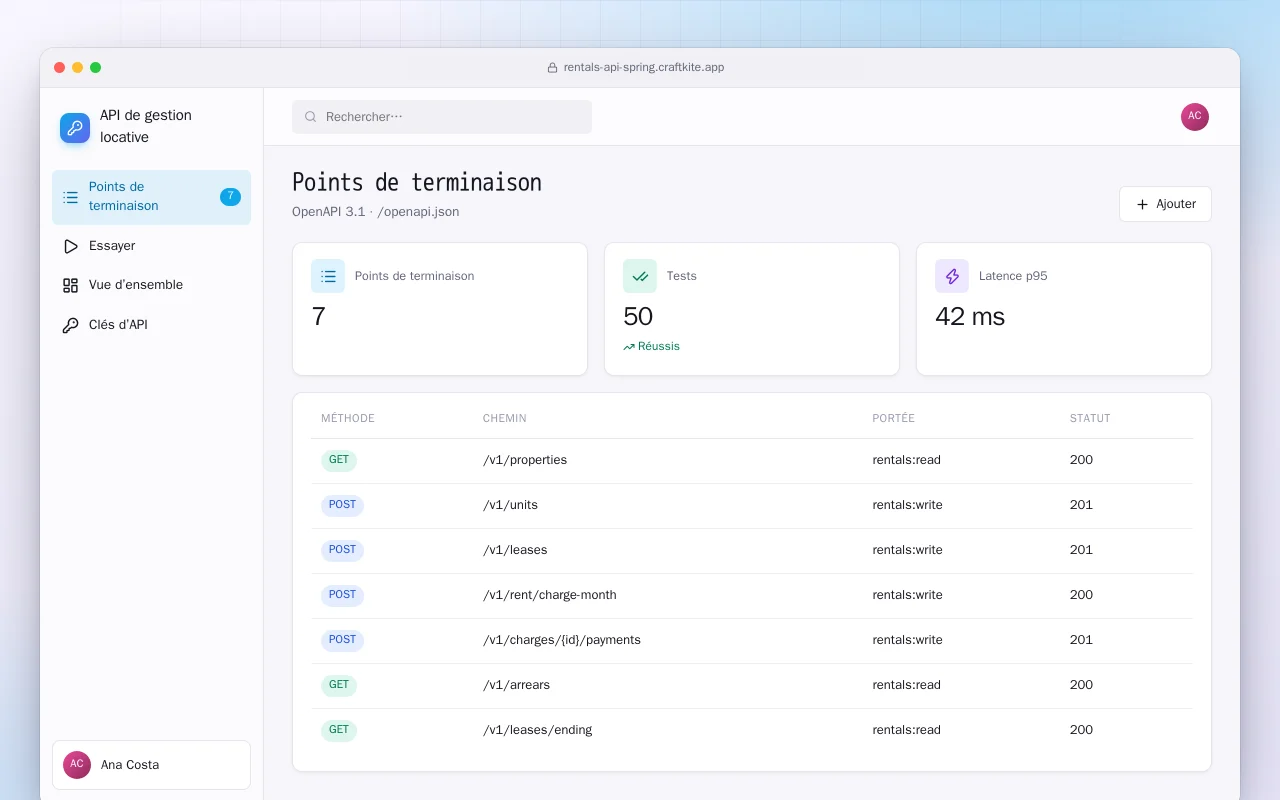
Task: Open the Essayer section
Action: 151,246
